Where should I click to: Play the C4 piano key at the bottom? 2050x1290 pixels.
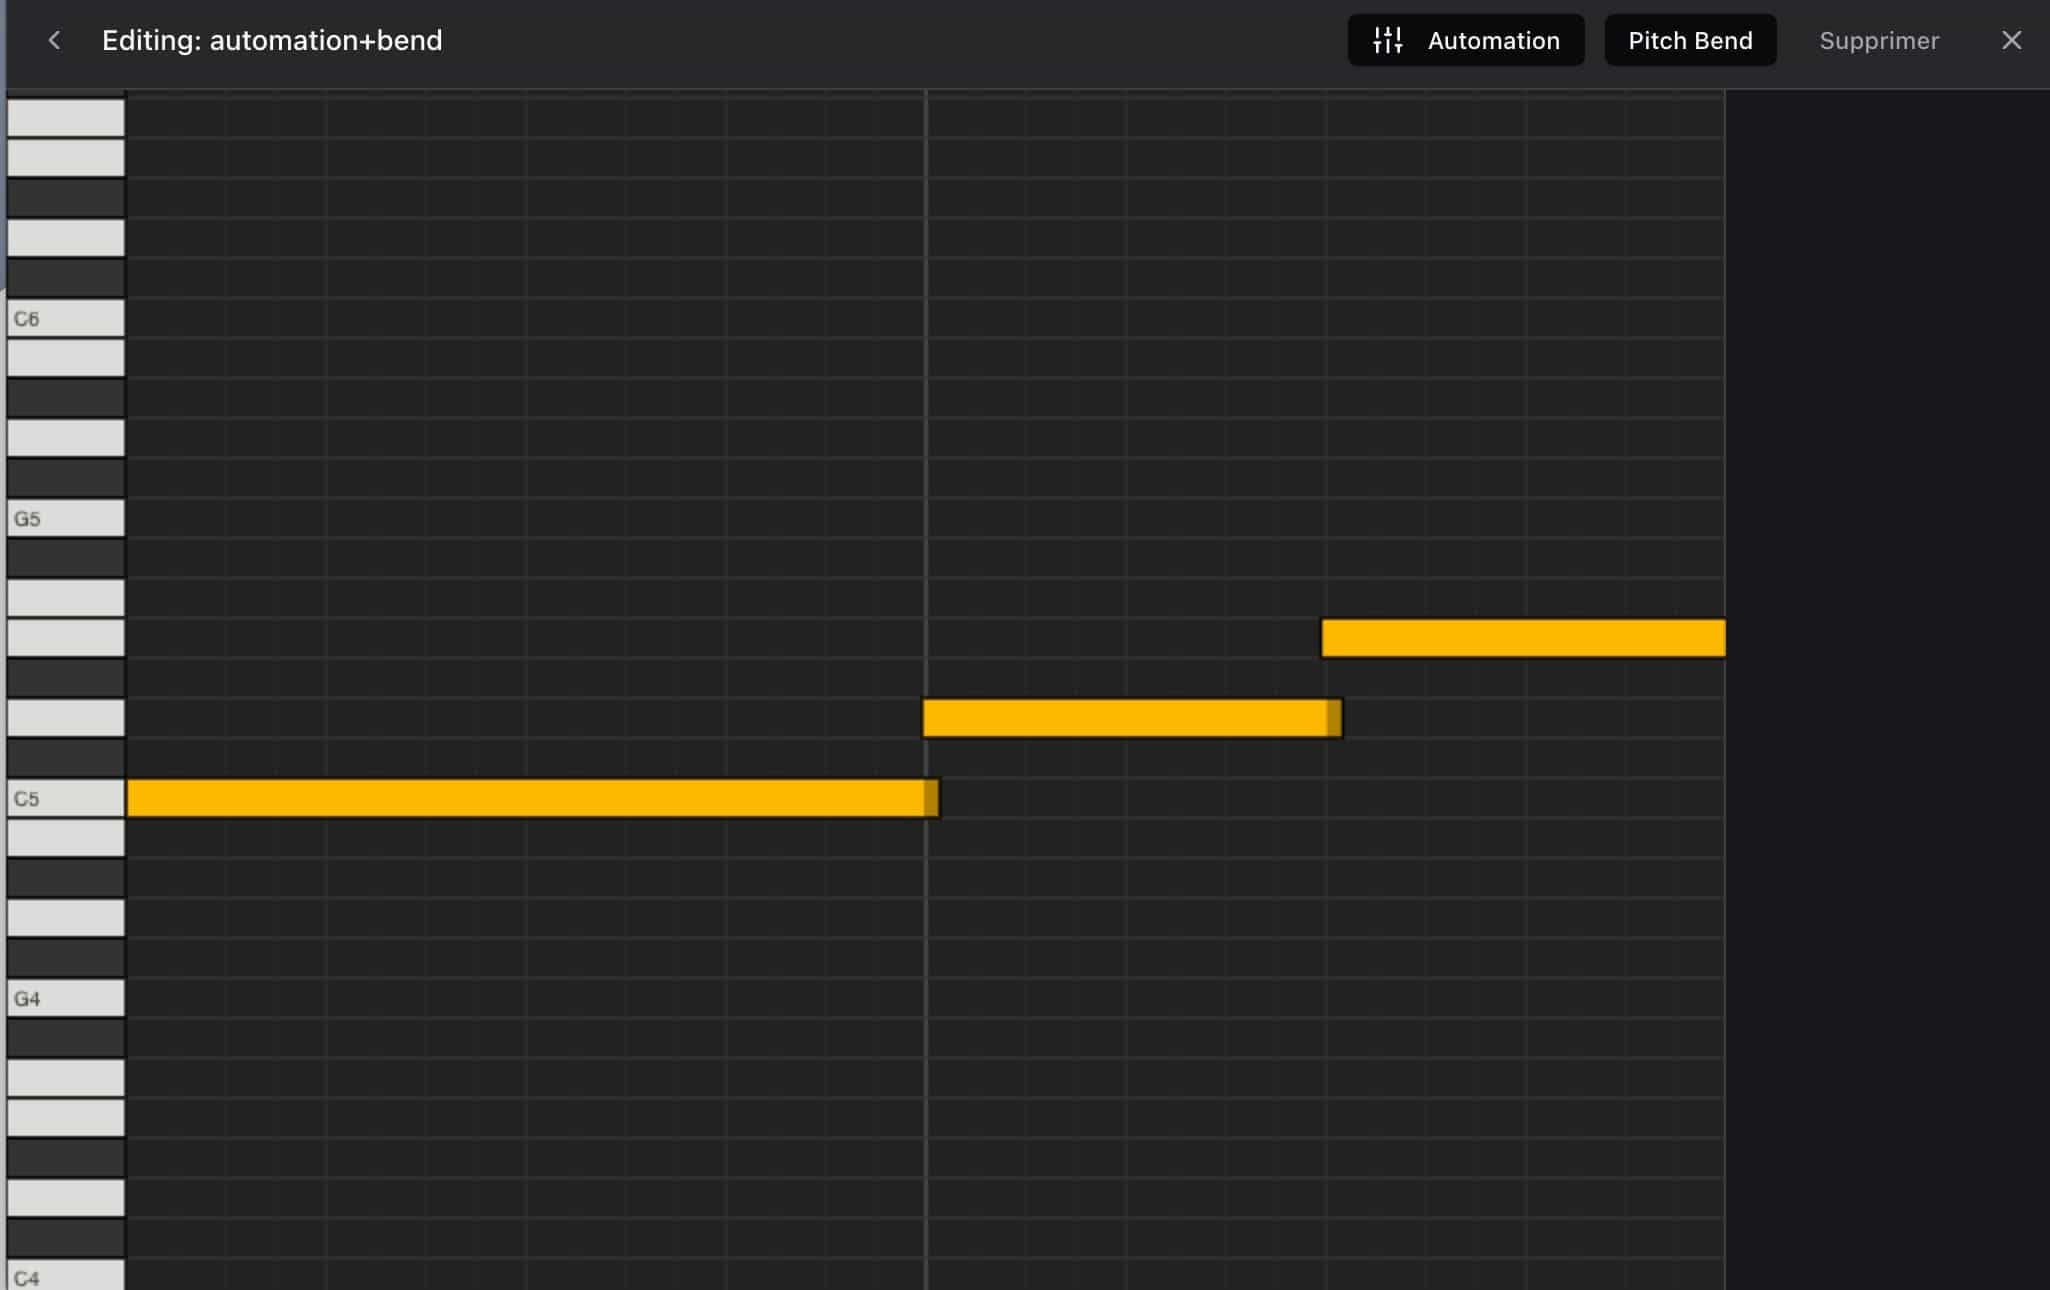66,1275
